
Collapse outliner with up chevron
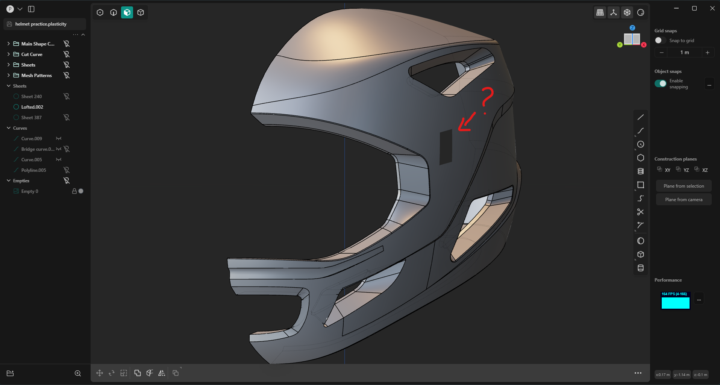[x=83, y=34]
